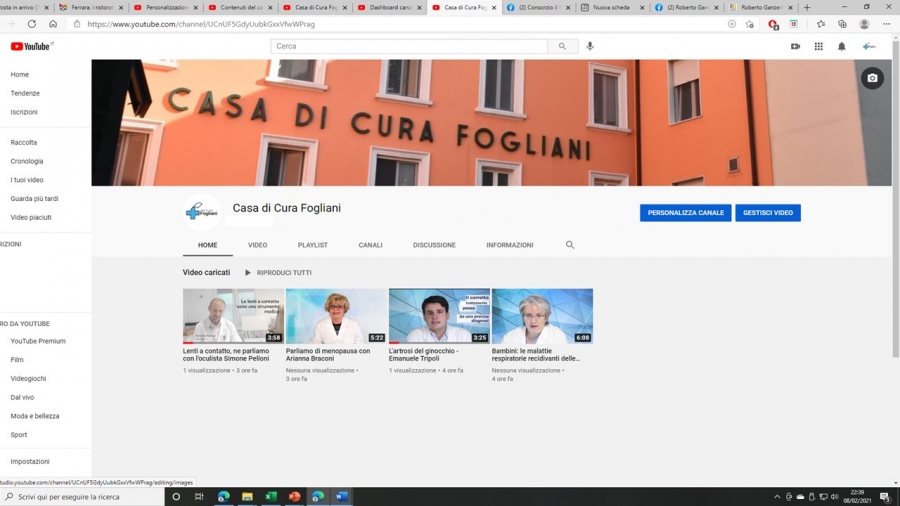Viewport: 900px width, 506px height.
Task: Click the browser reload icon
Action: pyautogui.click(x=32, y=24)
